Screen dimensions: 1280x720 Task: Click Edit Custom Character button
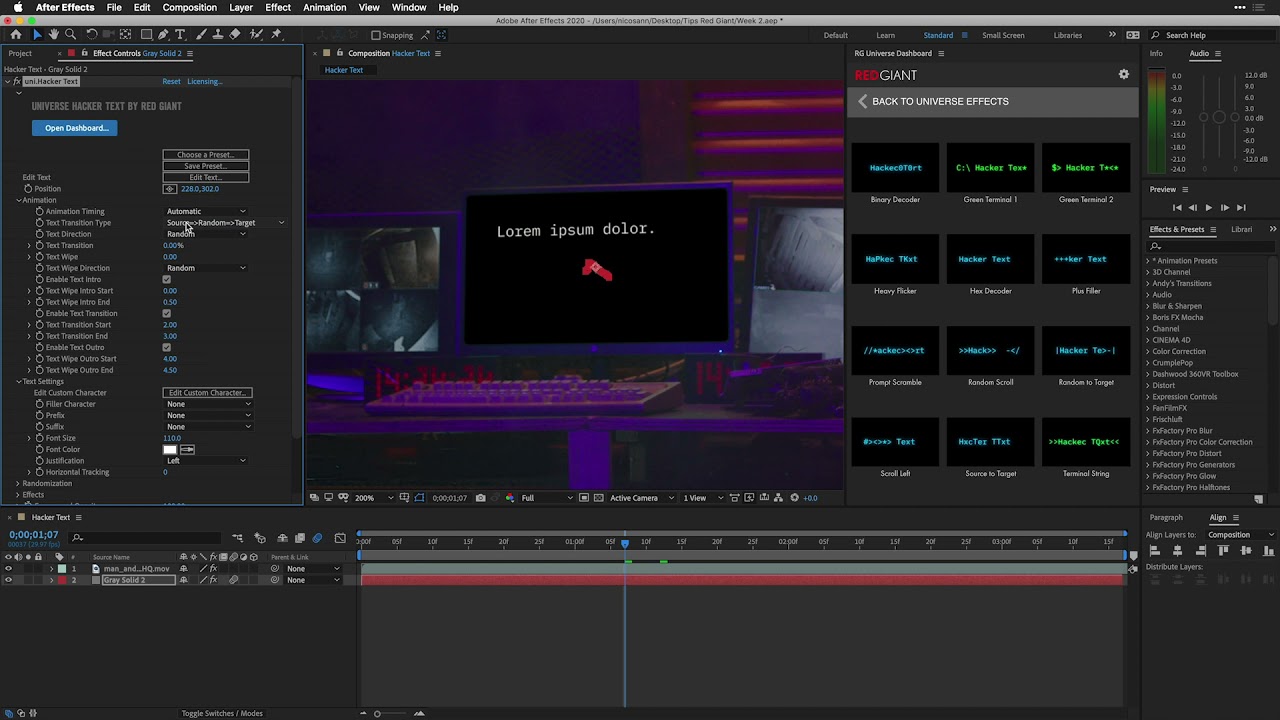(207, 393)
